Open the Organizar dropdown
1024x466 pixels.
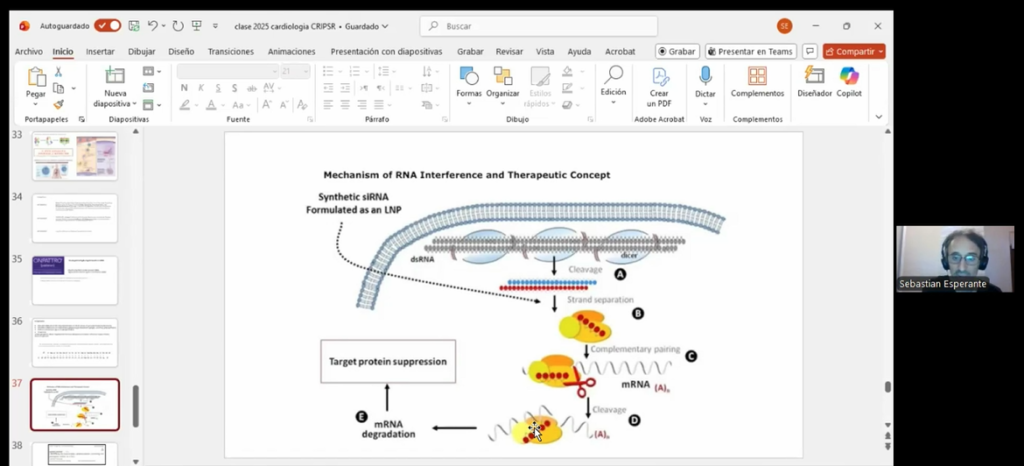pos(503,80)
